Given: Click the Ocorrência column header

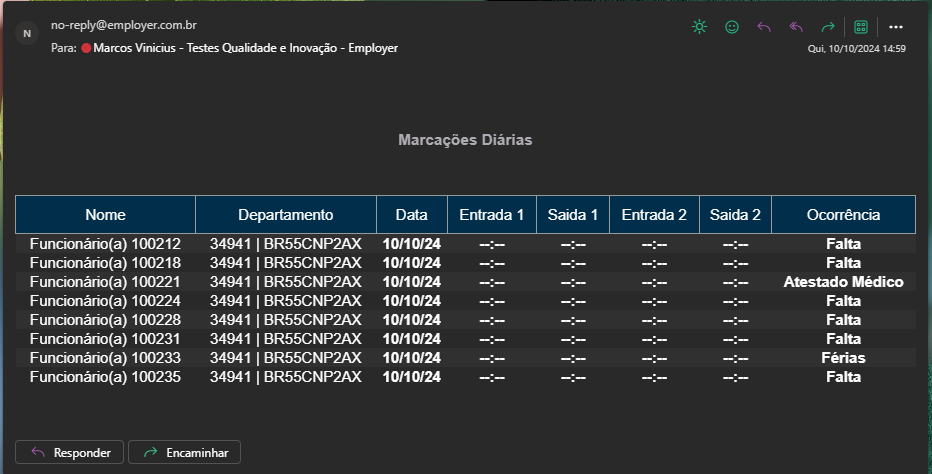Looking at the screenshot, I should tap(843, 215).
